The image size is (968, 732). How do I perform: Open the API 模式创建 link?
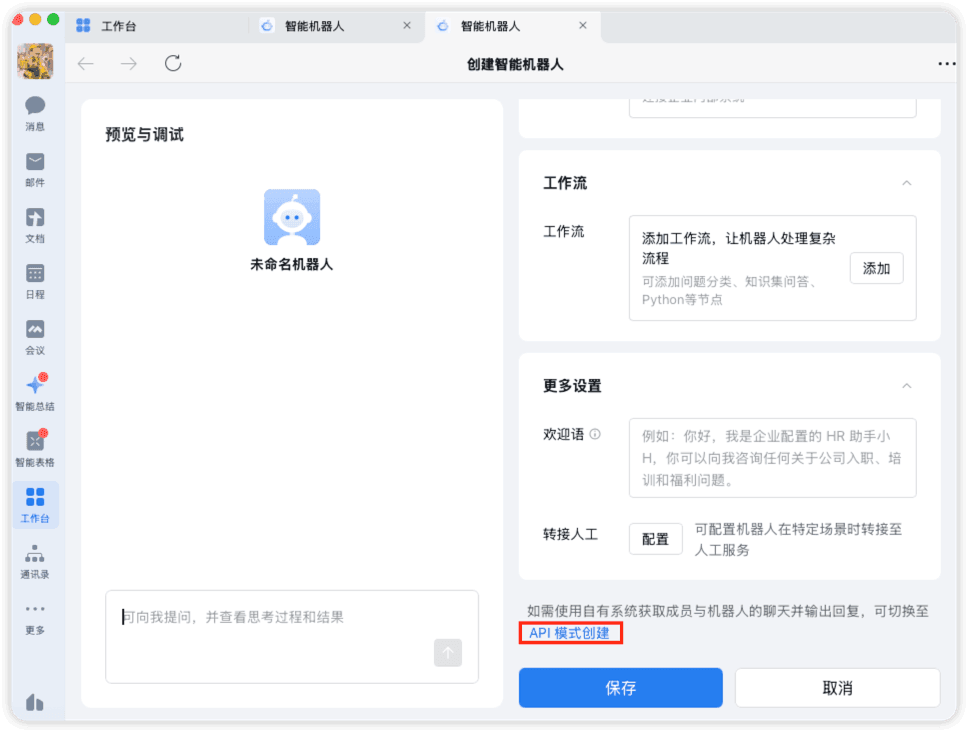click(x=569, y=633)
